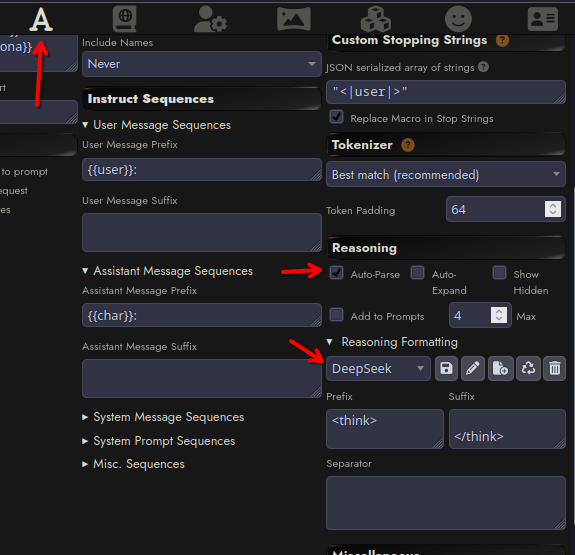Uncheck the Auto-Parse reasoning checkbox

pyautogui.click(x=336, y=273)
